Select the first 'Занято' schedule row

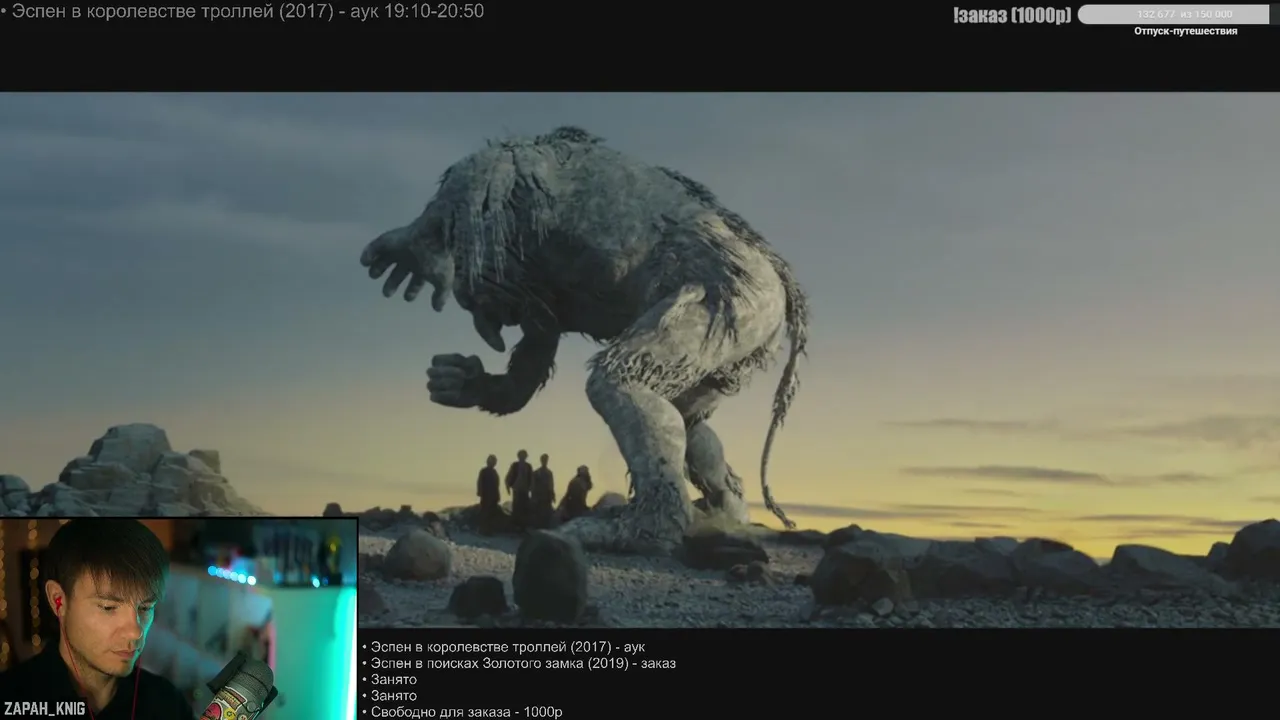click(x=389, y=679)
